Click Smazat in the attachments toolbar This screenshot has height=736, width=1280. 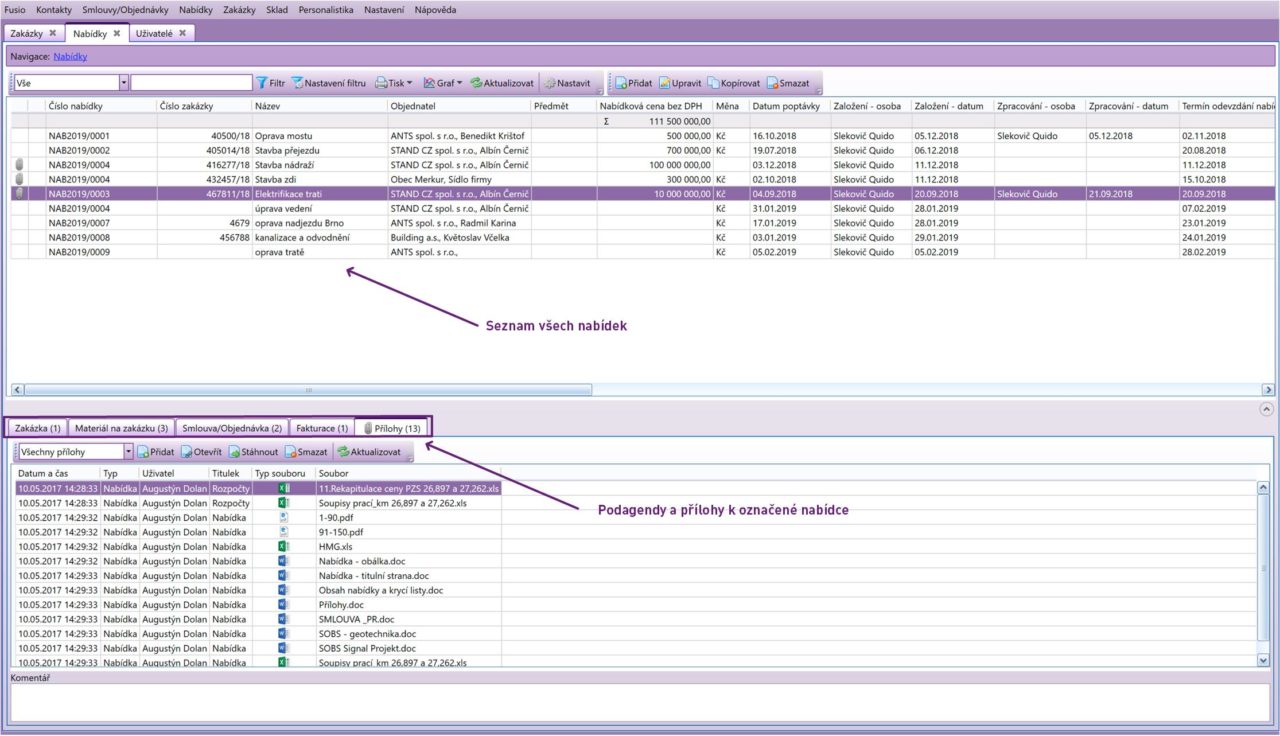coord(306,452)
